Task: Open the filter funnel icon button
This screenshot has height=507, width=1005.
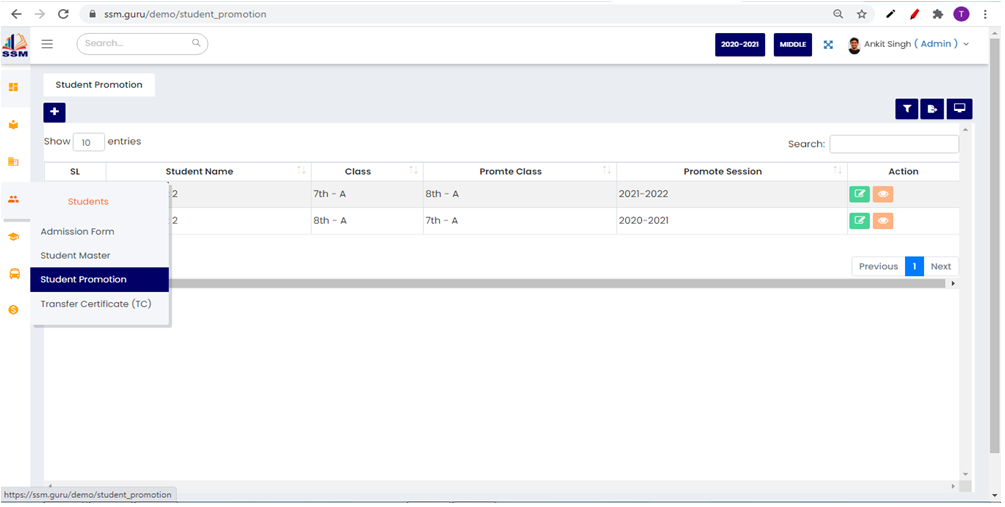Action: point(906,109)
